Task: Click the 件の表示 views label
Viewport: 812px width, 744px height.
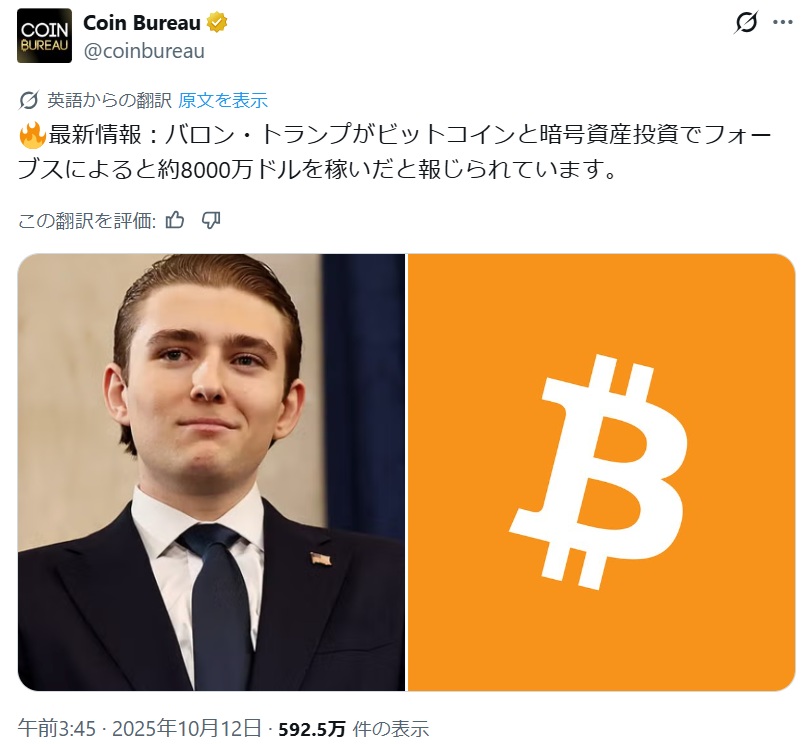Action: [391, 730]
